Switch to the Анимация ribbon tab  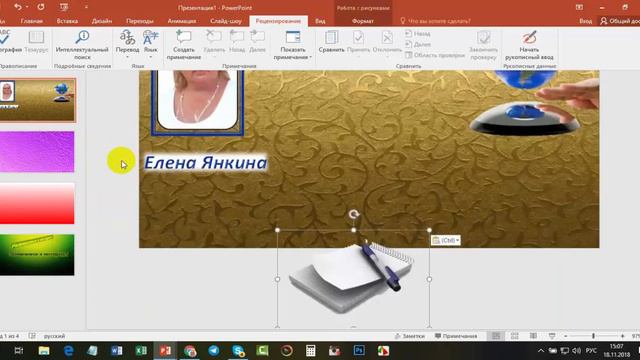(182, 21)
